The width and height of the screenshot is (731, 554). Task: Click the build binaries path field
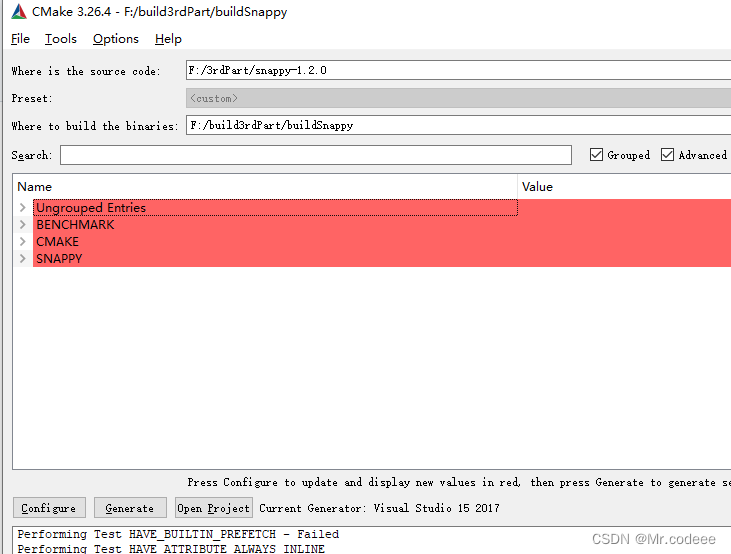pyautogui.click(x=458, y=125)
